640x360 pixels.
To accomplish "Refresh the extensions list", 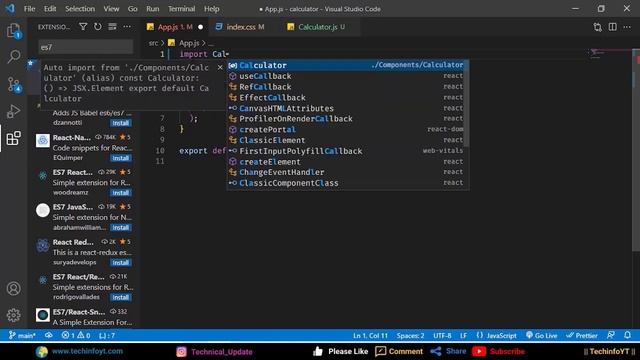I will click(98, 27).
